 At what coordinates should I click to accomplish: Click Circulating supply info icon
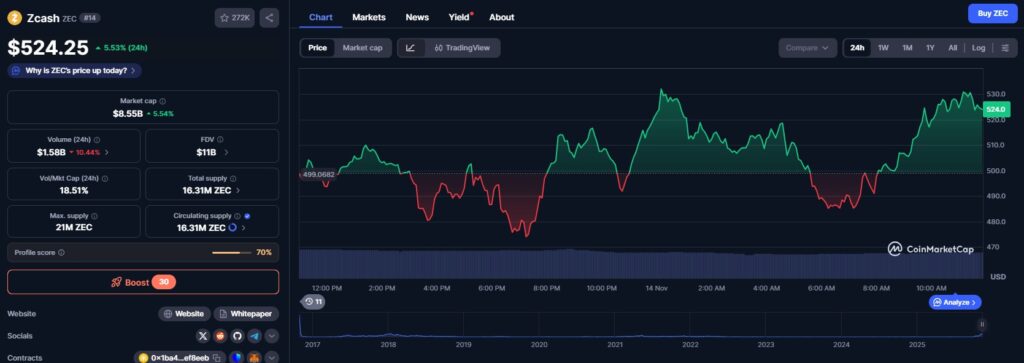[238, 216]
